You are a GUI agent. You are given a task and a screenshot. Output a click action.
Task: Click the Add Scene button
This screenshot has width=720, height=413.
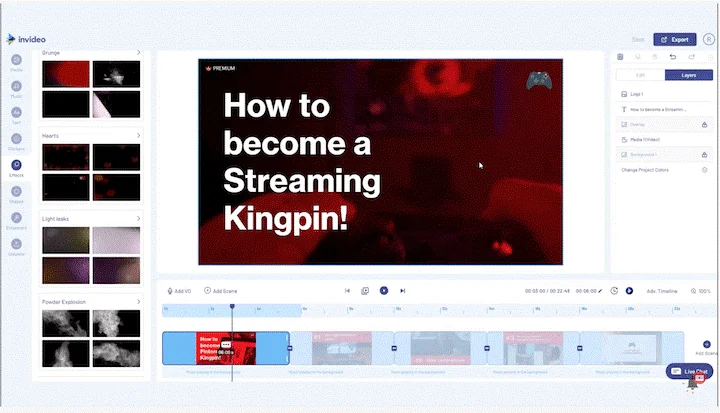point(220,291)
